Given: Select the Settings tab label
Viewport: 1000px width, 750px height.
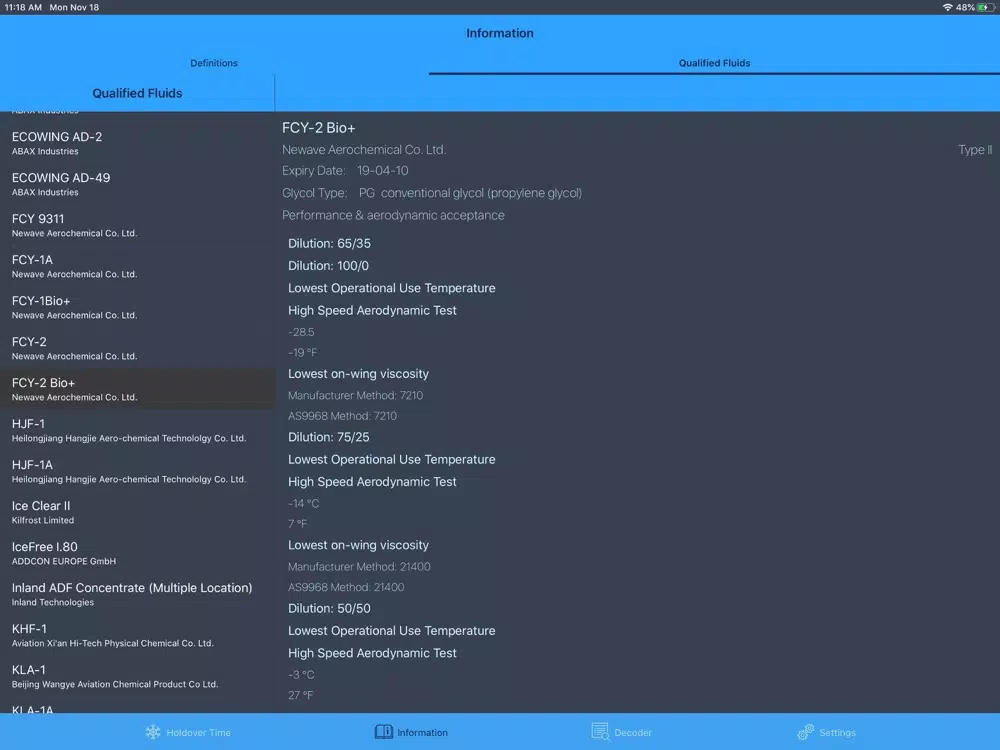Looking at the screenshot, I should tap(837, 733).
